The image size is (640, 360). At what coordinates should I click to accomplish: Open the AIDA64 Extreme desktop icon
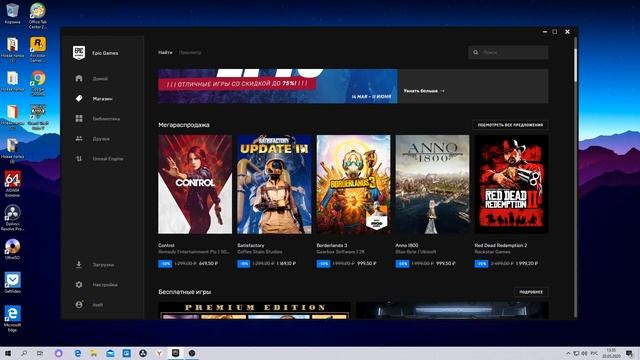[x=12, y=184]
